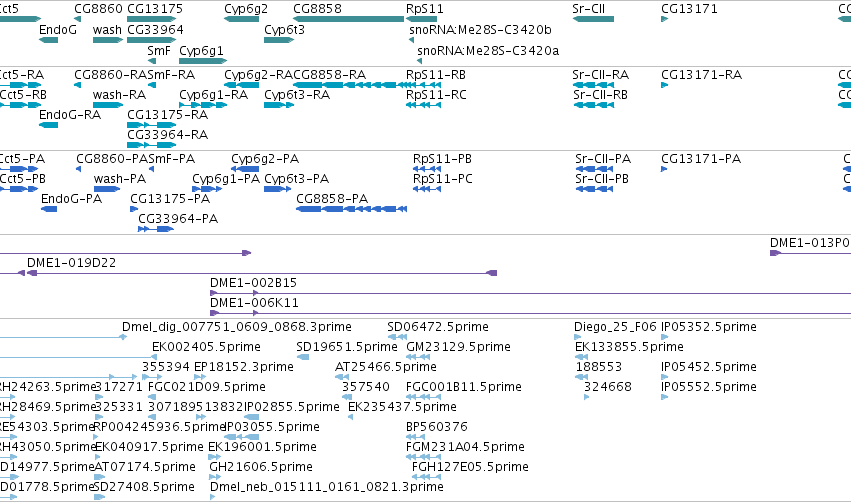
Task: Click the FGH127E05.5prime EST label
Action: [470, 467]
